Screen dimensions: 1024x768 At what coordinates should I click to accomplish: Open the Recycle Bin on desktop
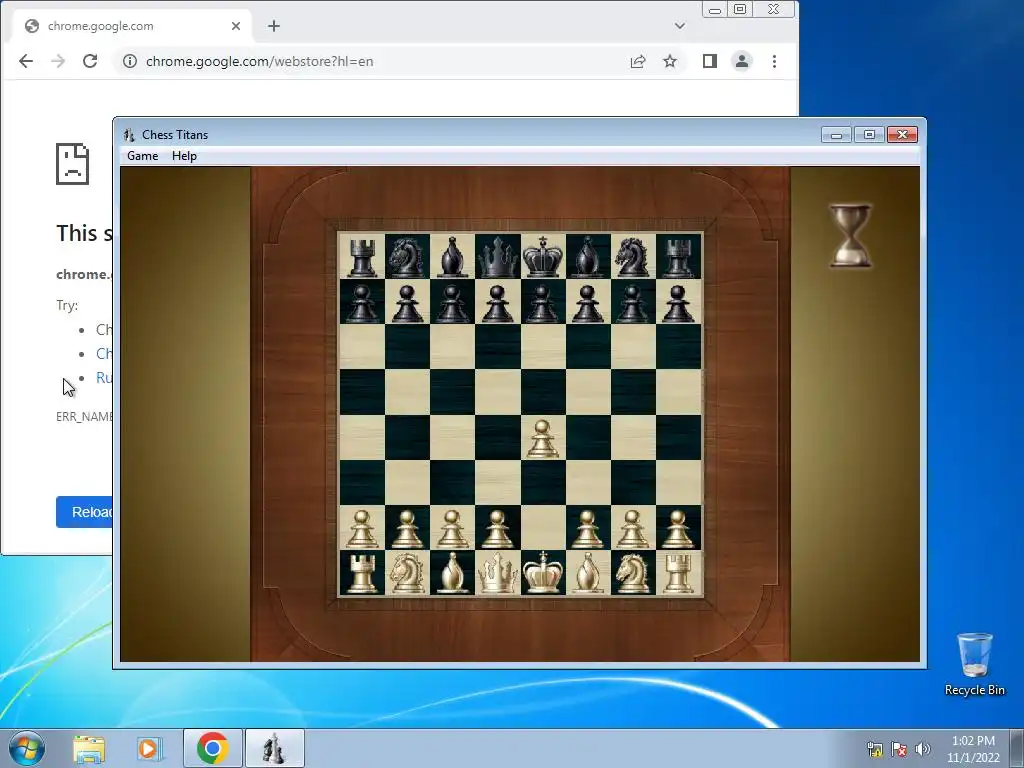(x=974, y=664)
